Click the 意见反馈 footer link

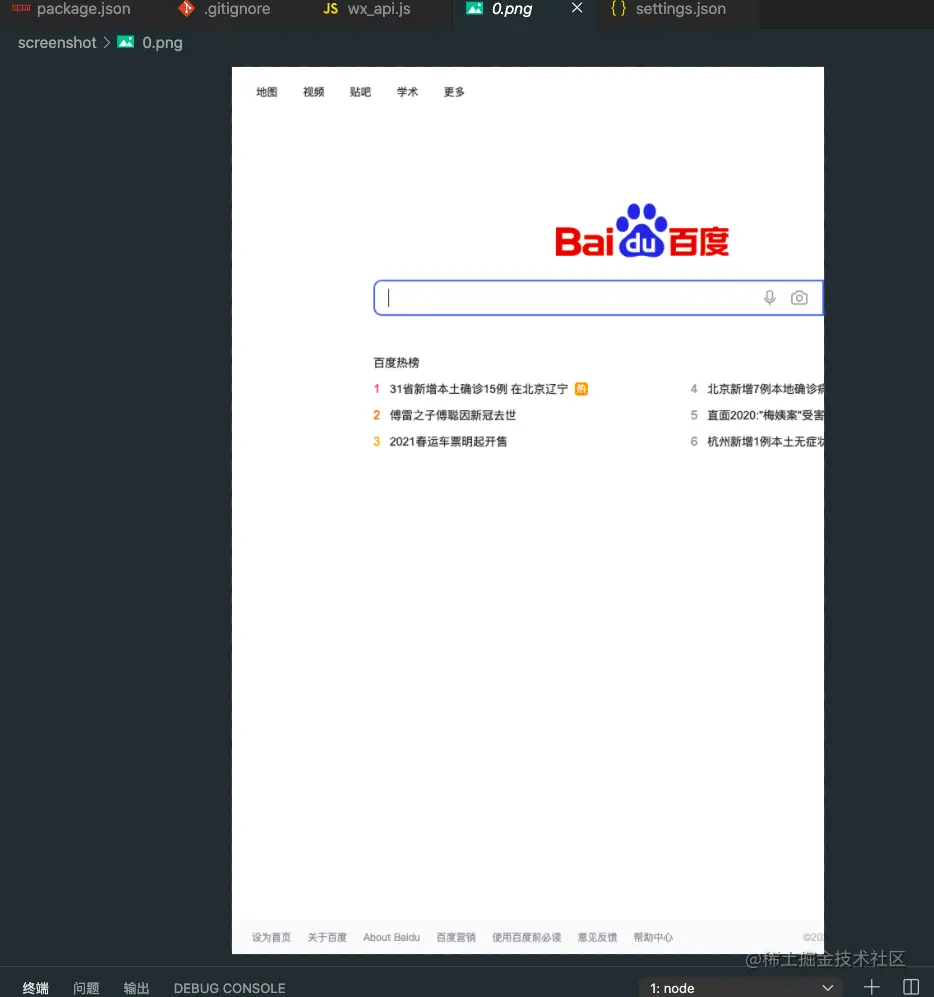click(597, 937)
